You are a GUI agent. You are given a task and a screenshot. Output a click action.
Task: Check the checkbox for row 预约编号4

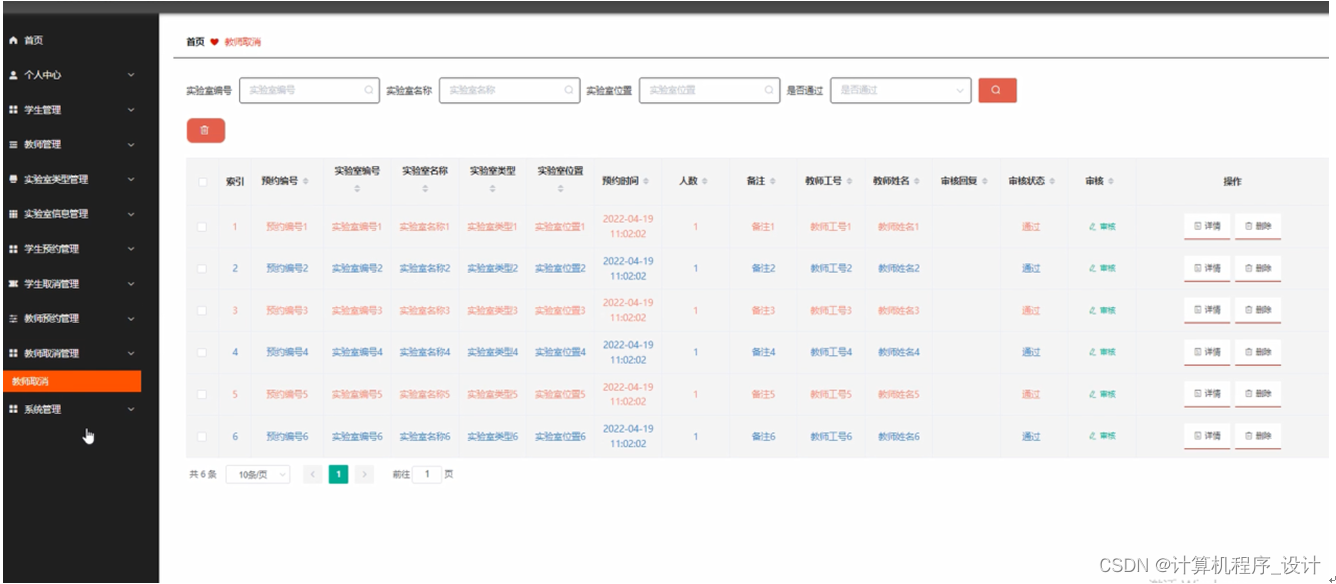coord(202,353)
